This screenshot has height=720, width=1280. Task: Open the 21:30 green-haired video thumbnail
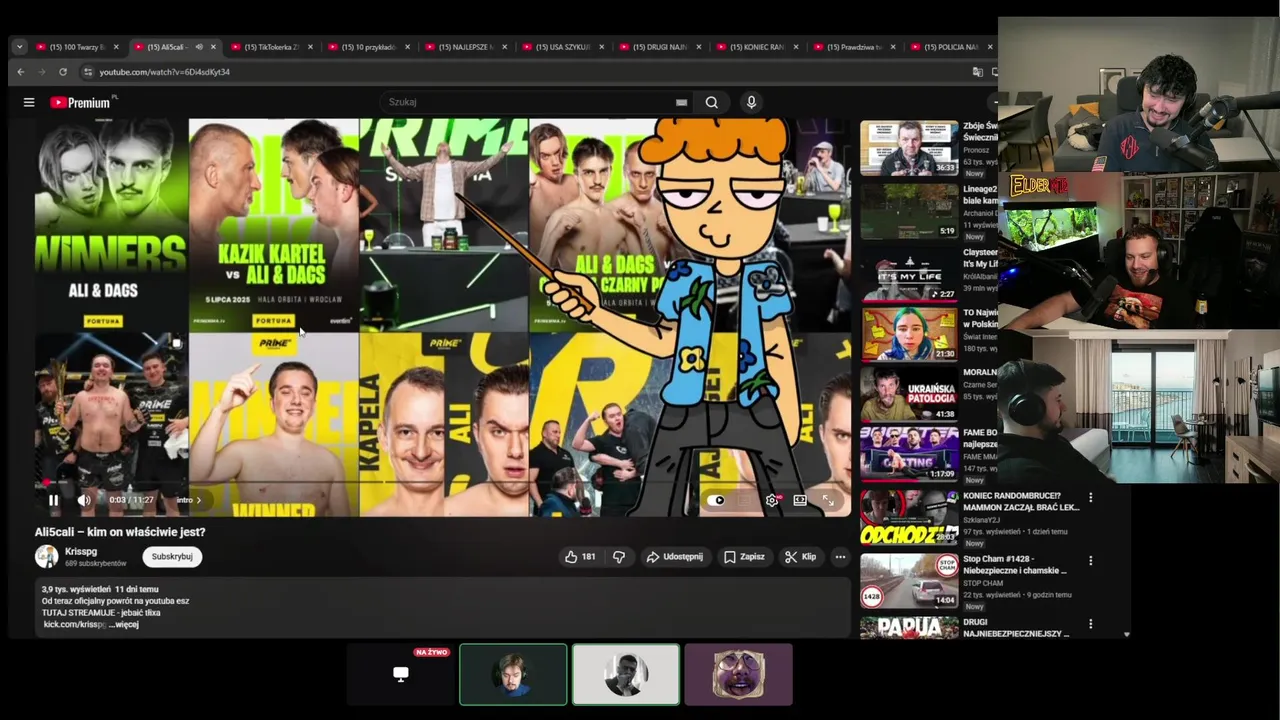tap(909, 335)
